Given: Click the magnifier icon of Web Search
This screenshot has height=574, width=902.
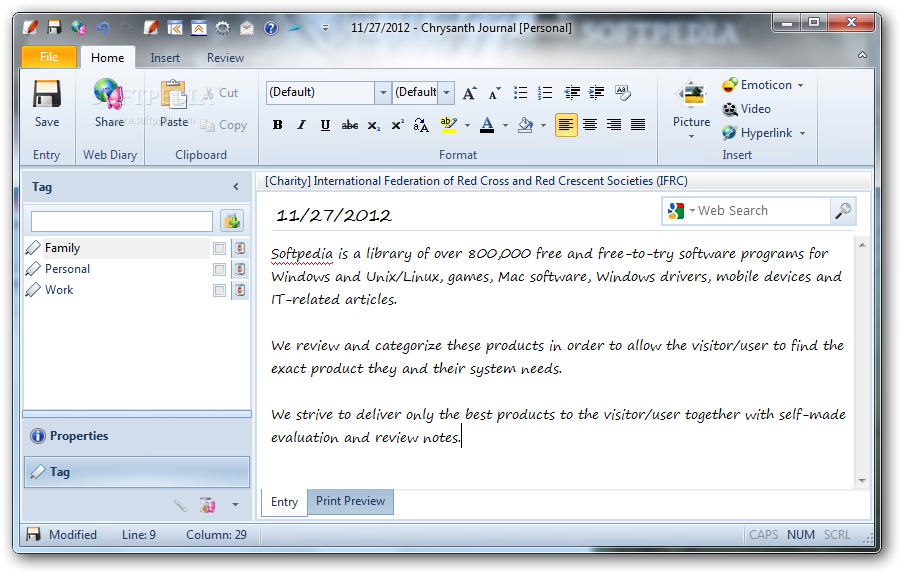Looking at the screenshot, I should (x=843, y=211).
